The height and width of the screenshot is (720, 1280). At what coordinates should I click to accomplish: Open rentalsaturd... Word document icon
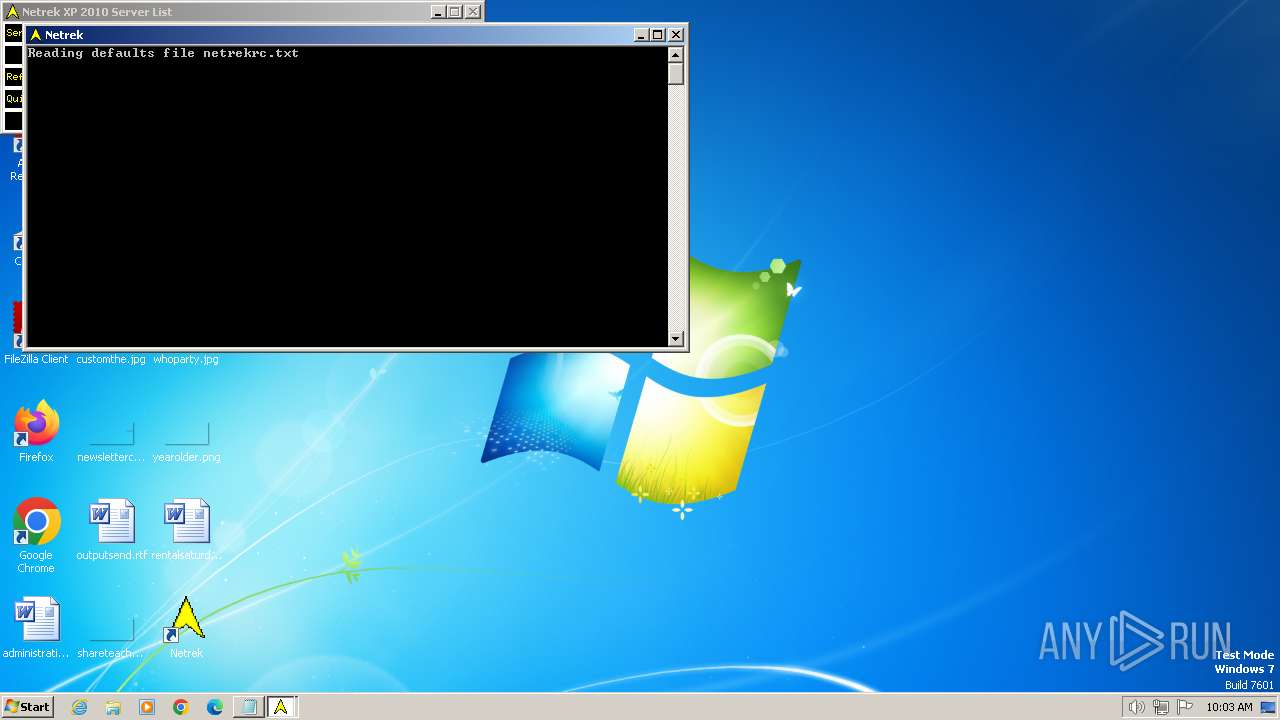coord(186,530)
